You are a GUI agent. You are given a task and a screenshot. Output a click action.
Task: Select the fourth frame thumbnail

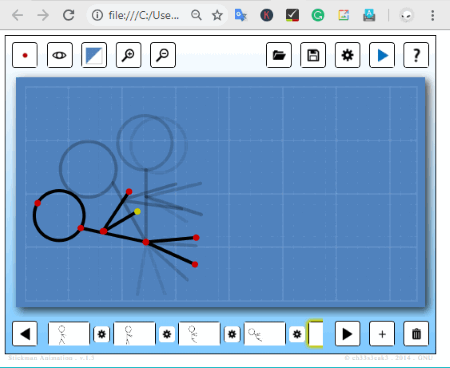(265, 334)
